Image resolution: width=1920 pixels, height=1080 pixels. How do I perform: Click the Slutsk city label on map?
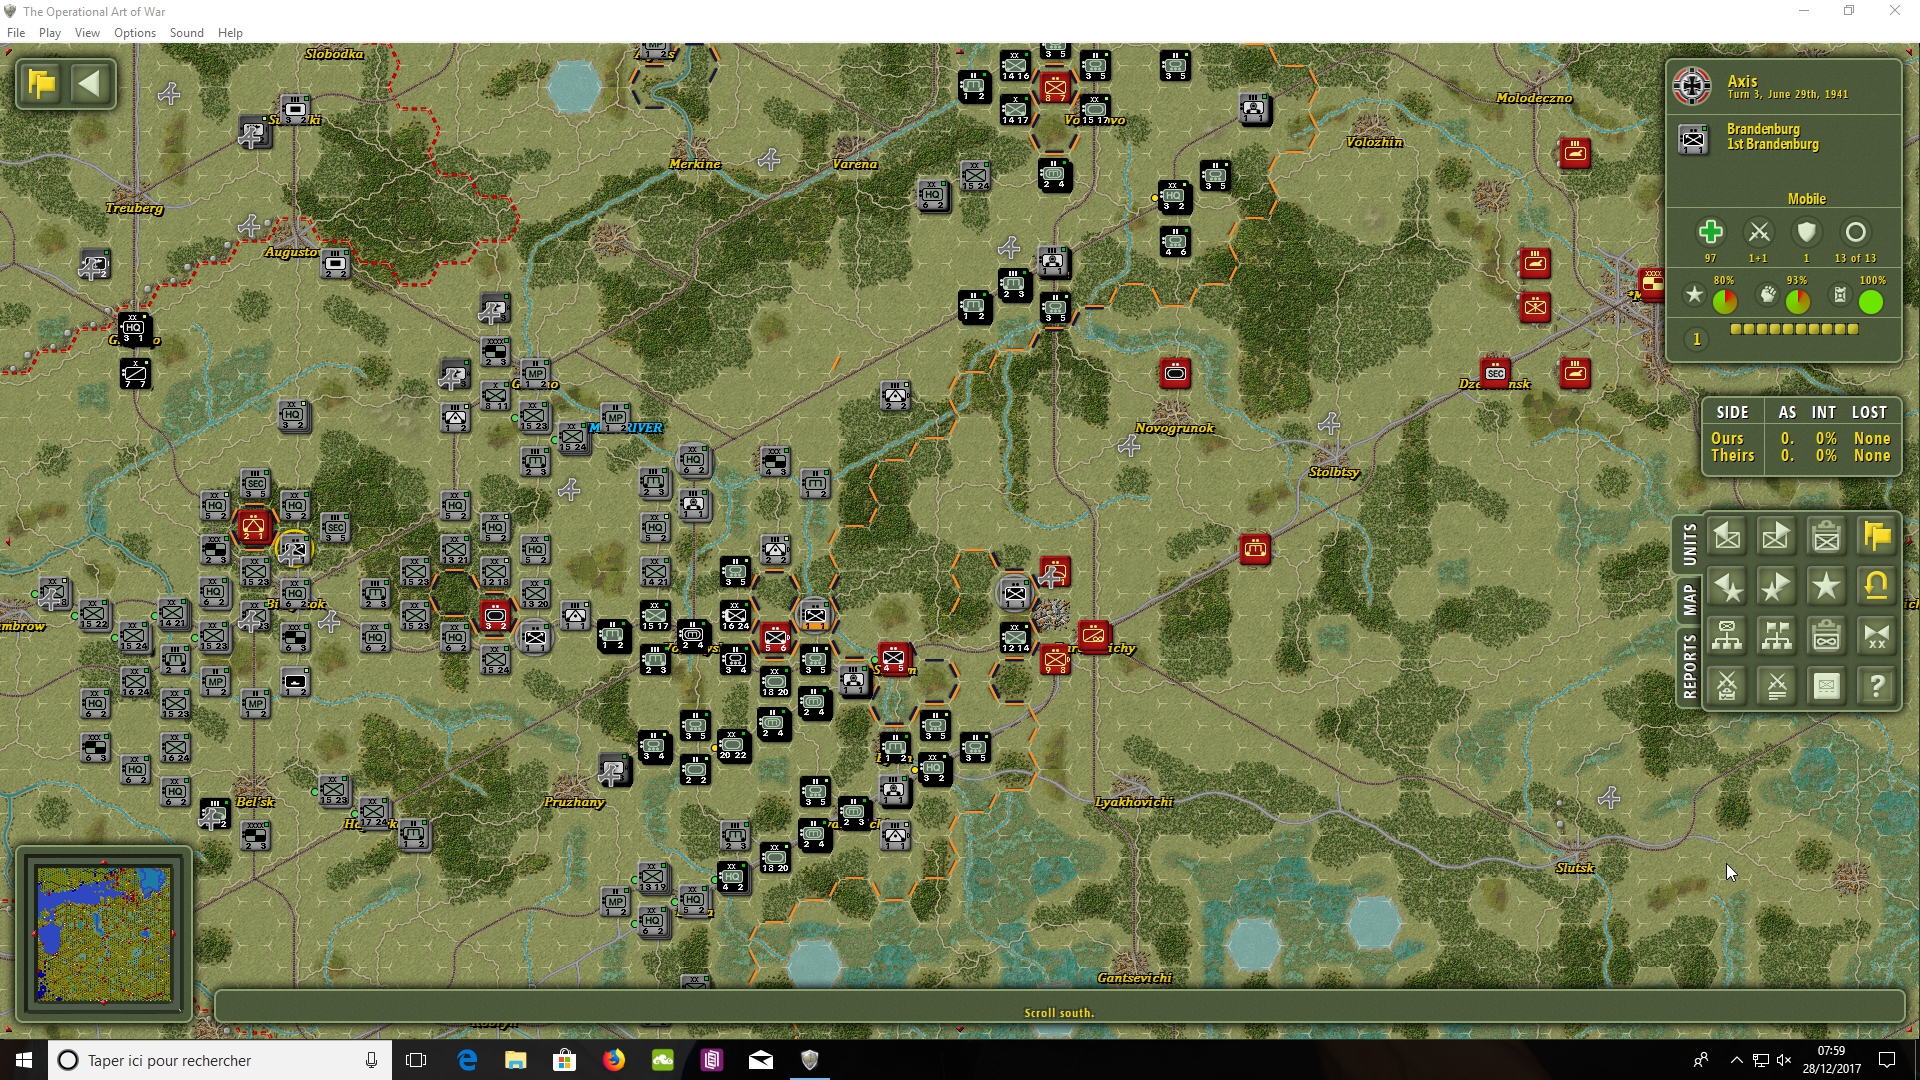pyautogui.click(x=1575, y=868)
